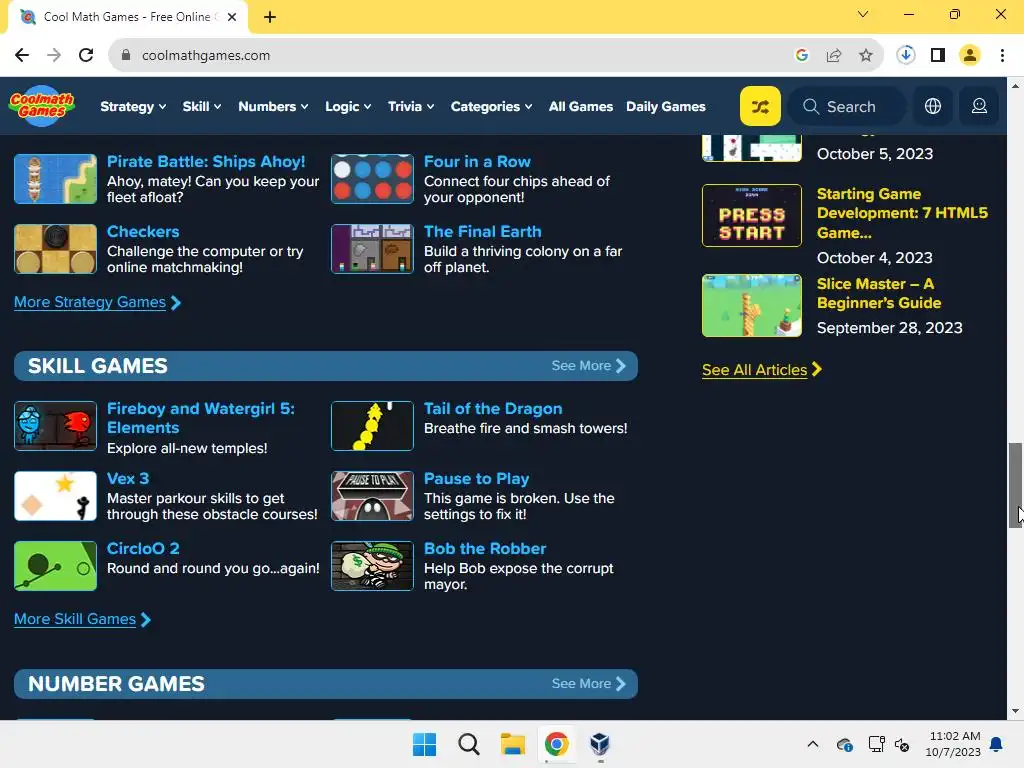Screen dimensions: 1024x768
Task: Click the CircloO 2 green thumbnail
Action: click(56, 566)
